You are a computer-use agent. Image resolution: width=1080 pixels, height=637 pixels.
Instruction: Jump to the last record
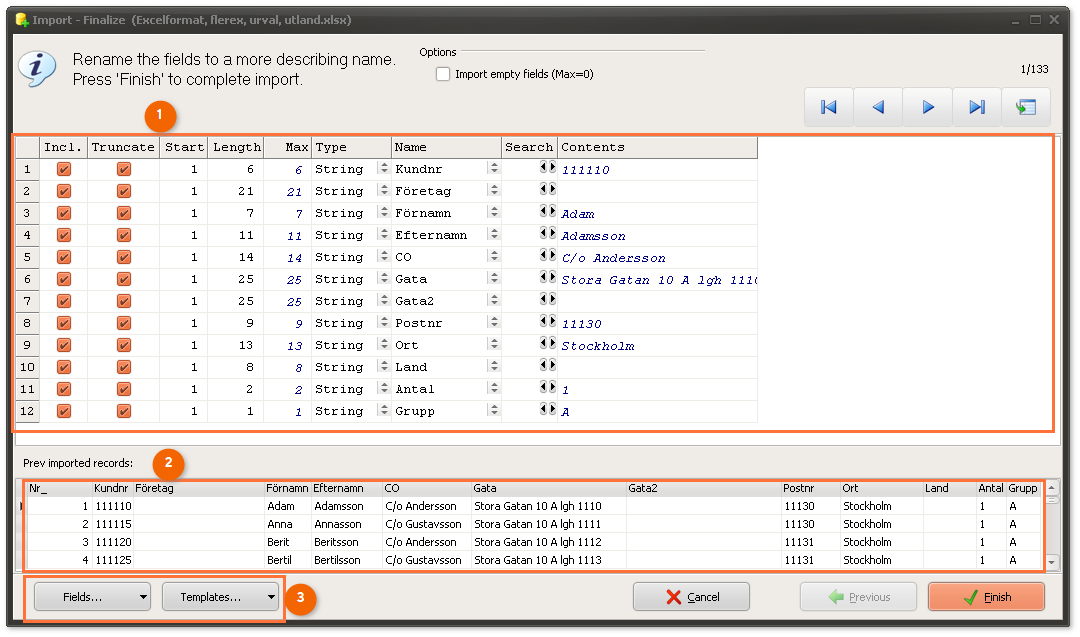(977, 107)
